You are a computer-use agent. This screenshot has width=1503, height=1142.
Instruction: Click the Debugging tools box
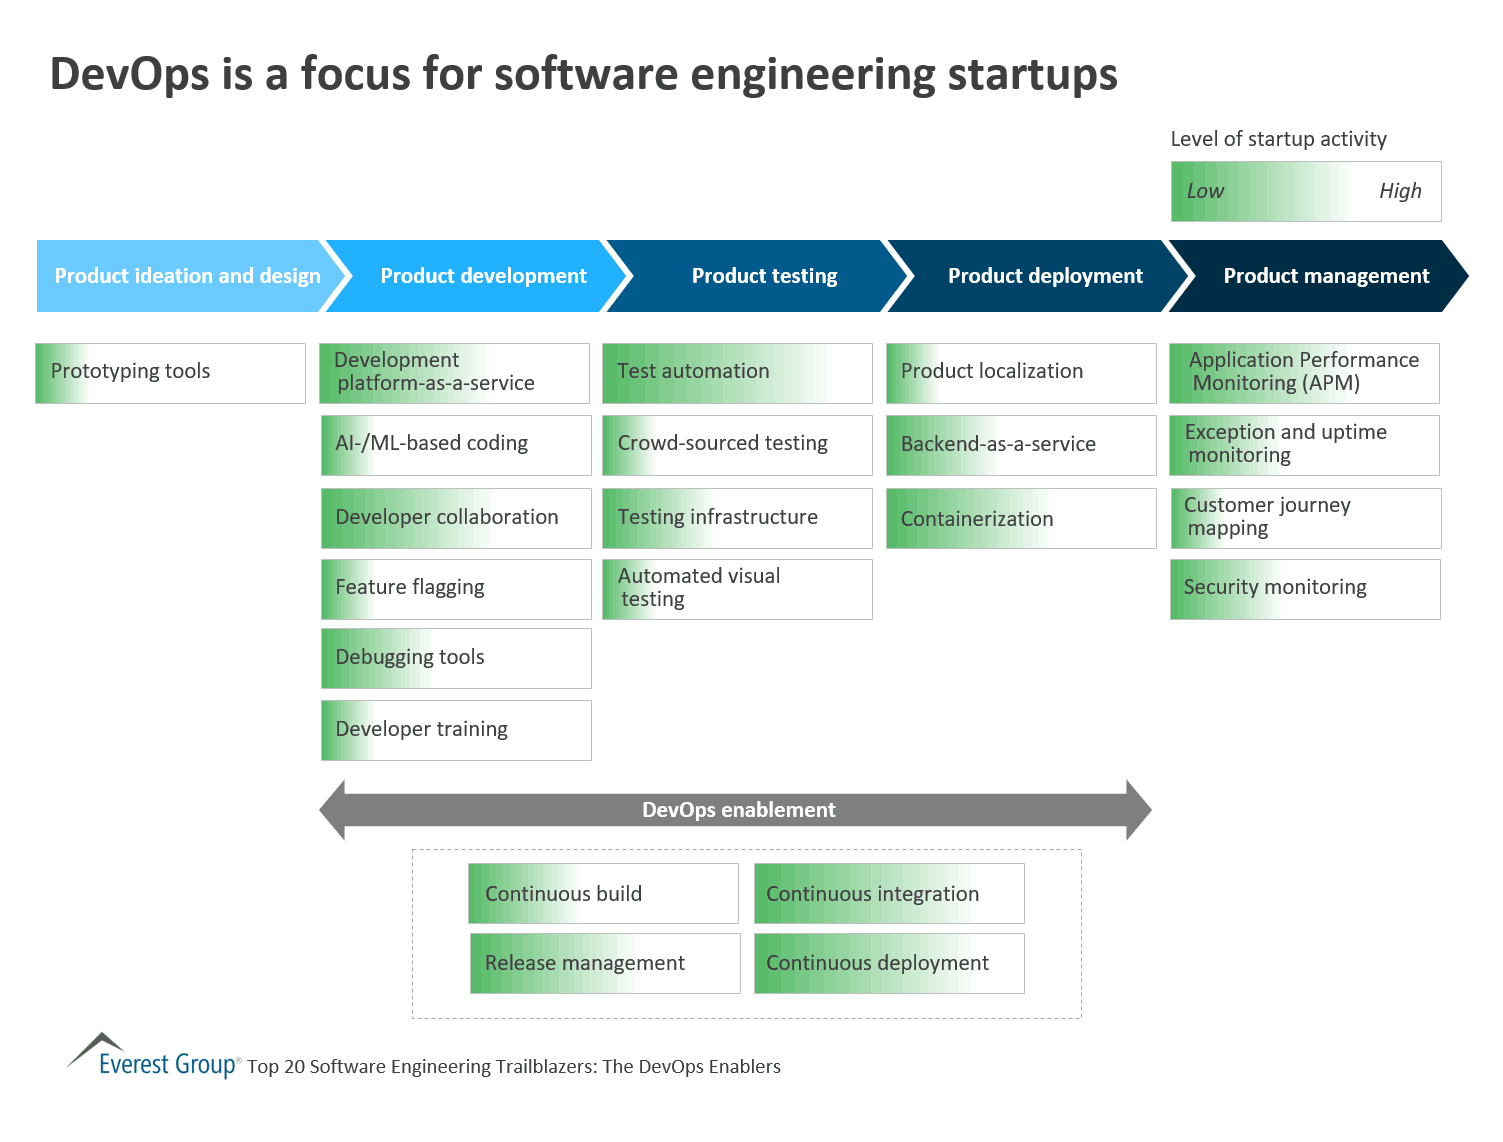456,658
